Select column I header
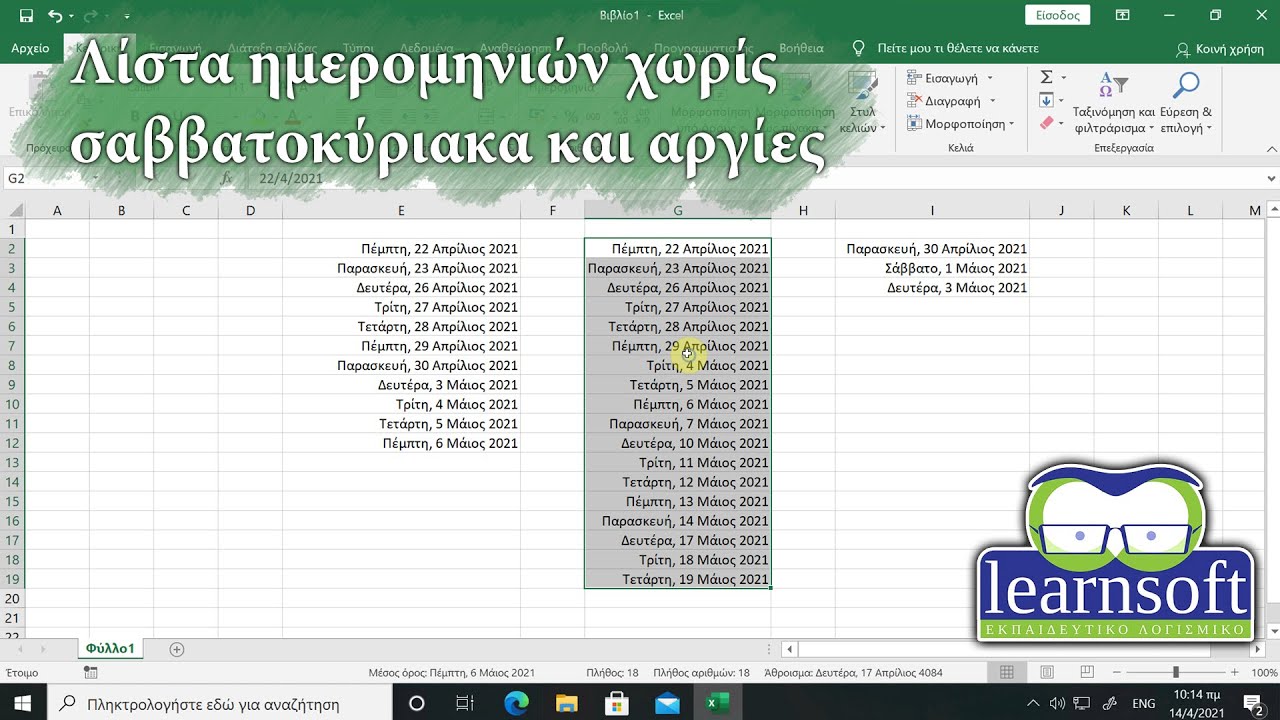Screen dimensions: 1280x720 pos(932,210)
